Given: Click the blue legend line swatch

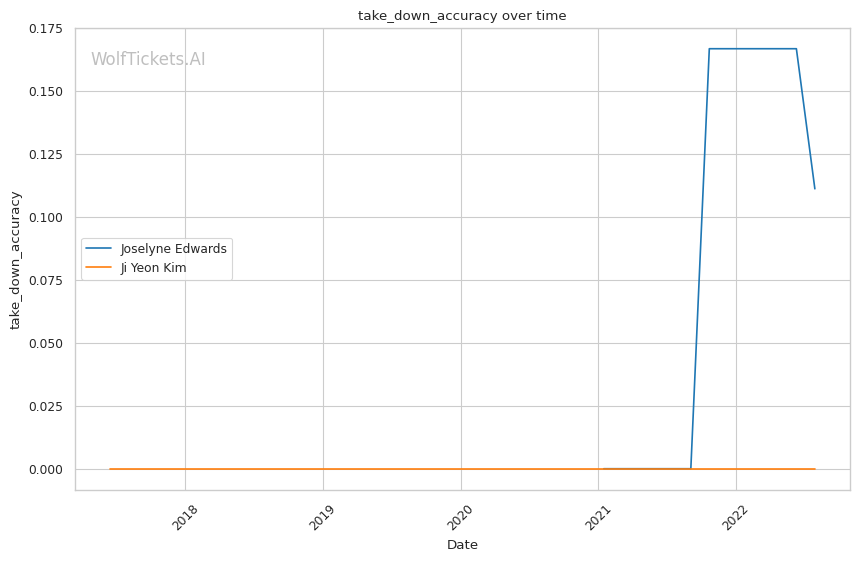Looking at the screenshot, I should [99, 249].
